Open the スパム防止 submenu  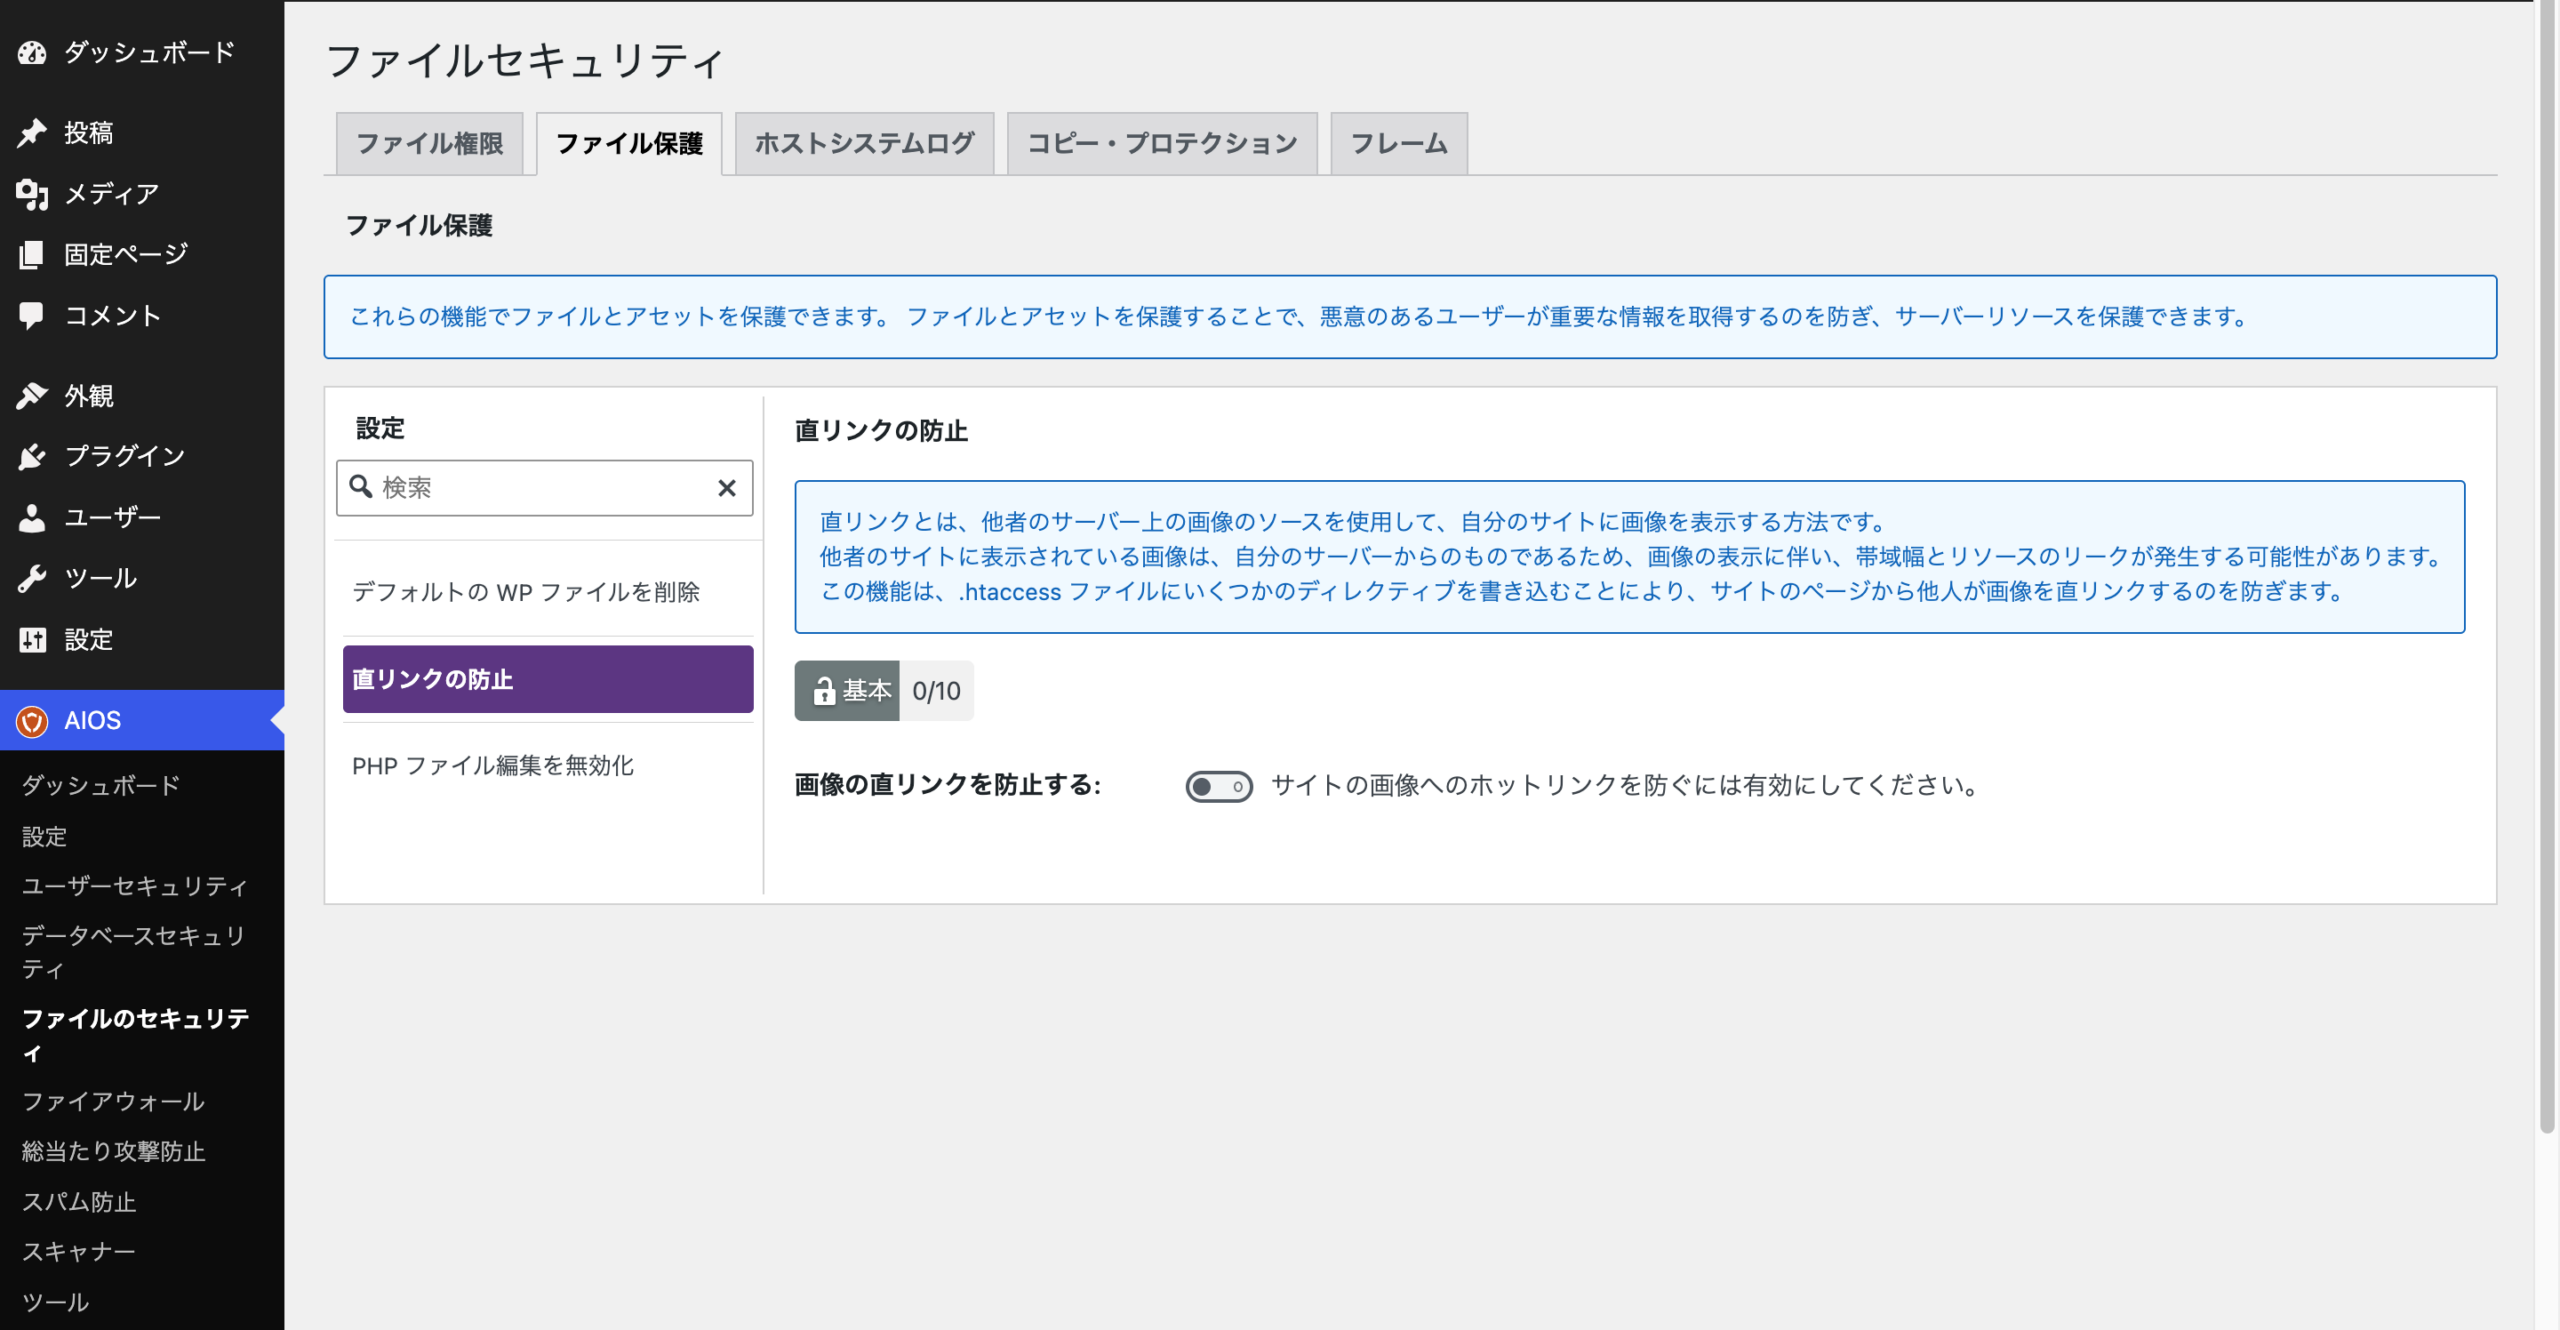79,1202
